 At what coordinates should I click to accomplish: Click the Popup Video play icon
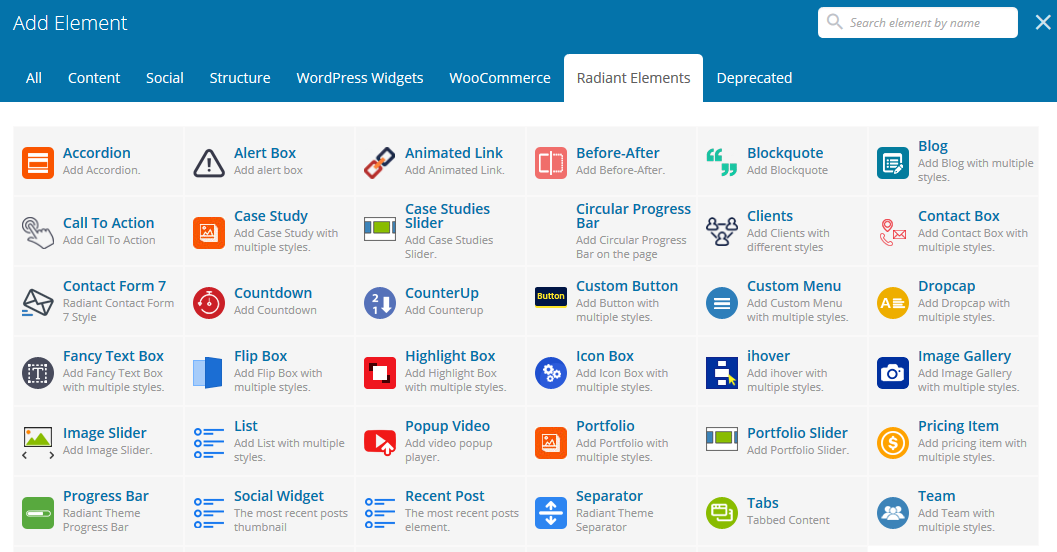point(380,442)
